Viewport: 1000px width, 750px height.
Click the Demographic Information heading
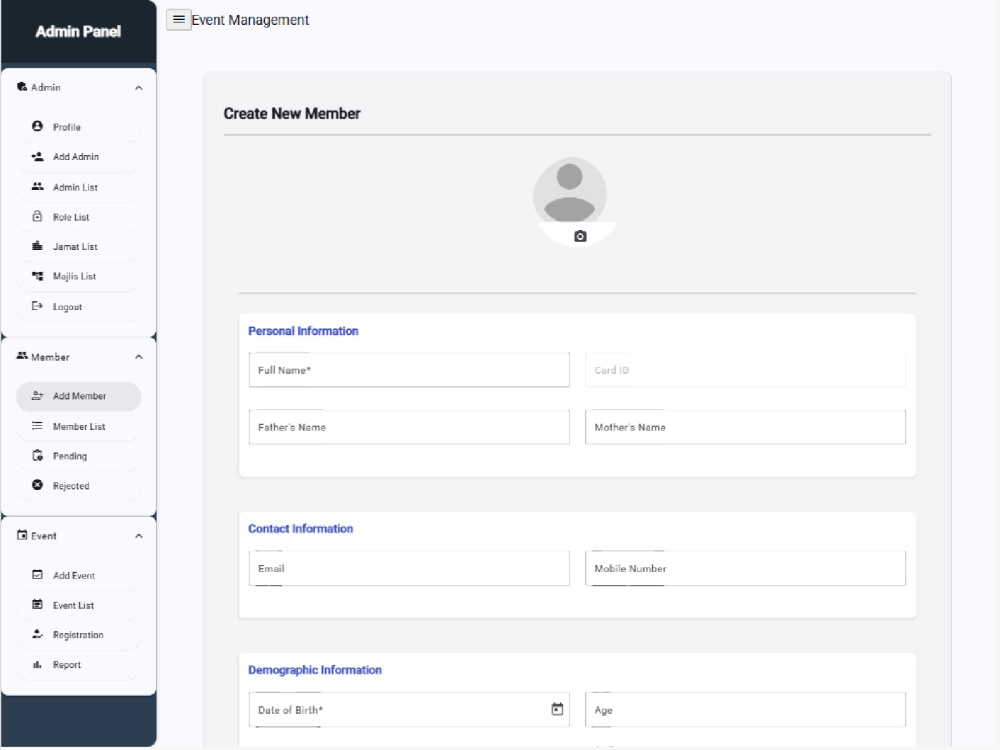(314, 670)
